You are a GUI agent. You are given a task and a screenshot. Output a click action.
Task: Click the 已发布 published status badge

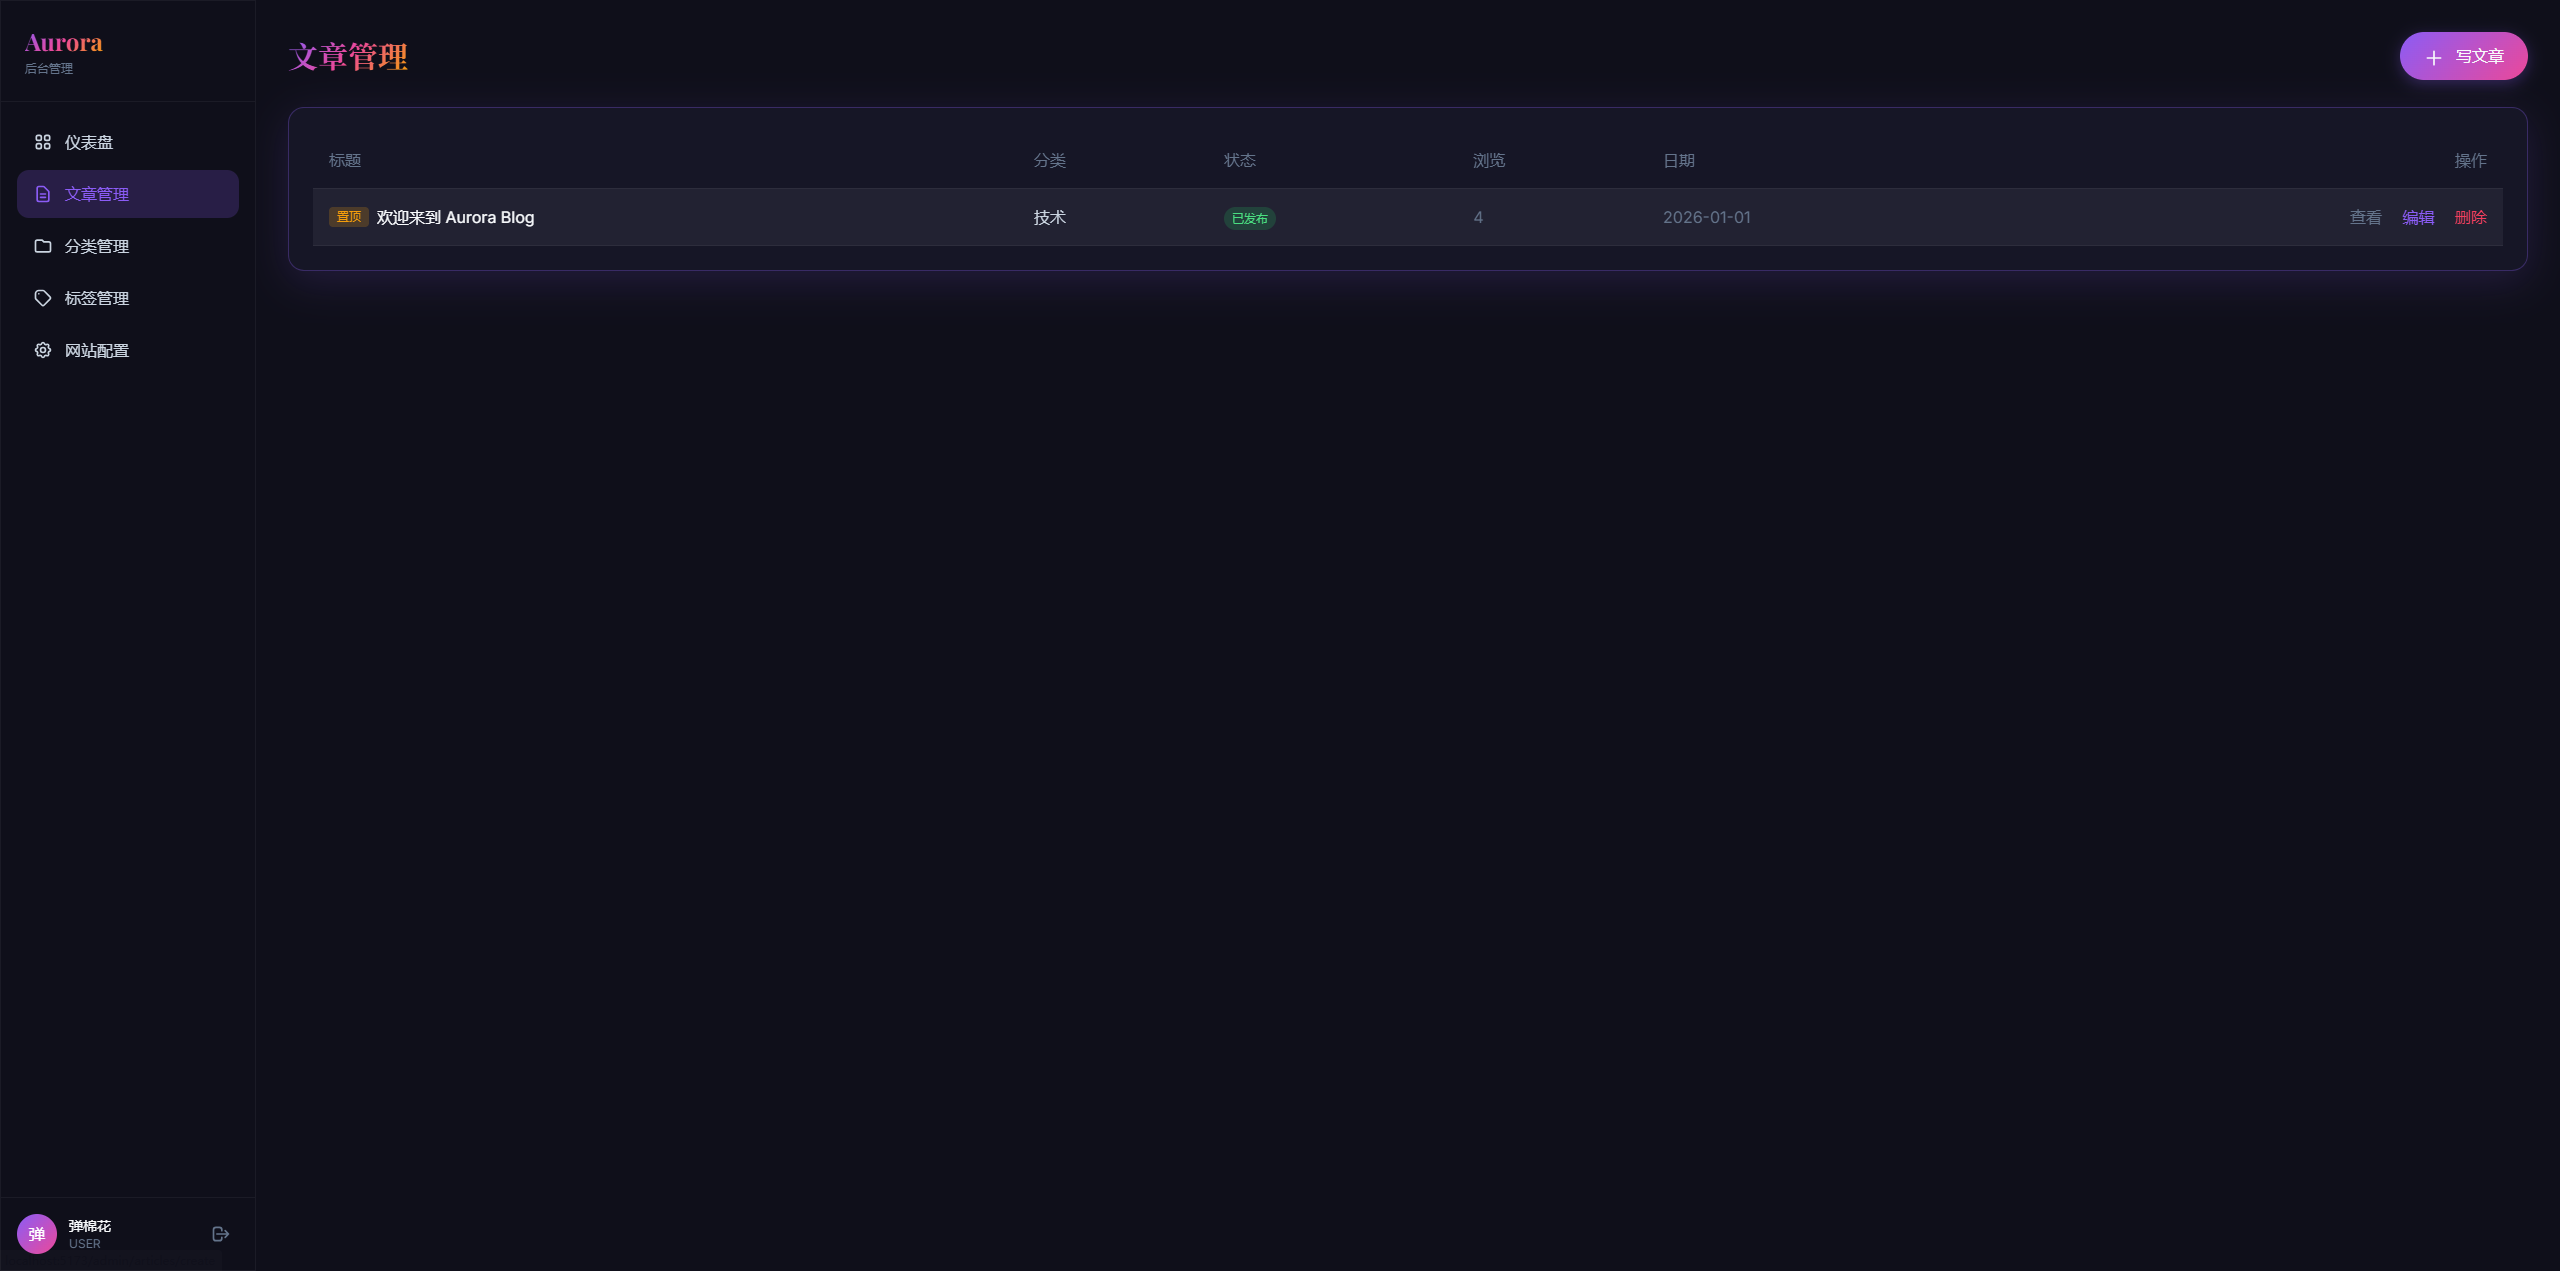pyautogui.click(x=1249, y=218)
